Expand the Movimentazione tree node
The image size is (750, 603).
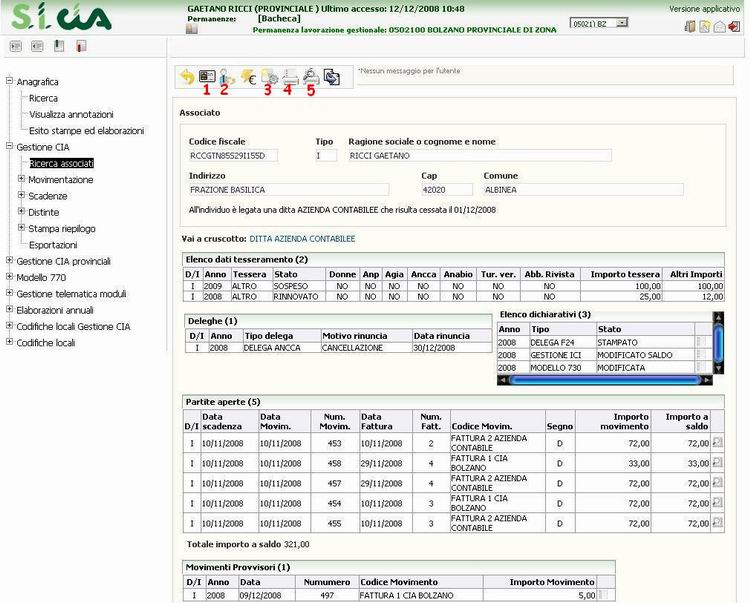21,178
